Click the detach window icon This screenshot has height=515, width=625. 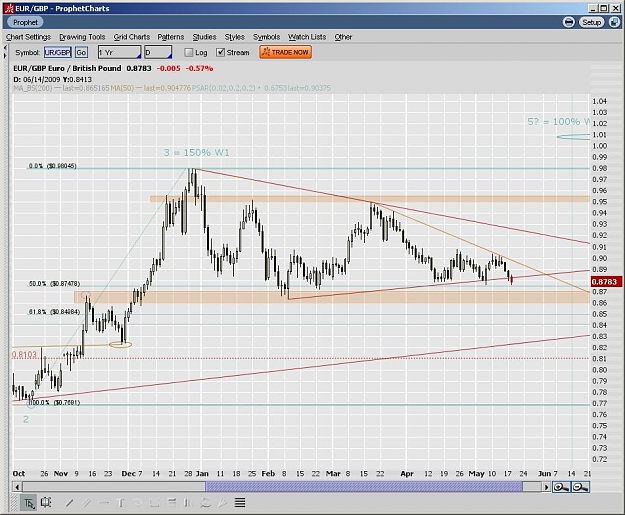(614, 22)
